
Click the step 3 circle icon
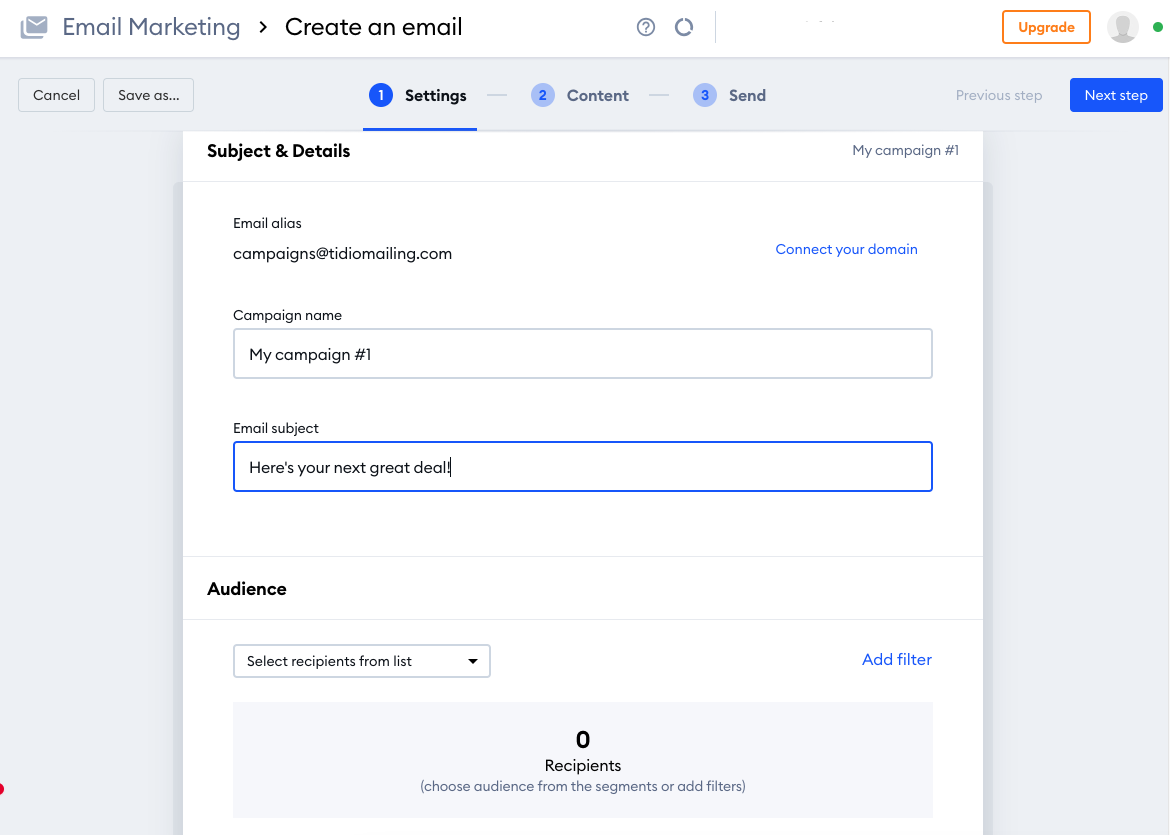click(704, 96)
